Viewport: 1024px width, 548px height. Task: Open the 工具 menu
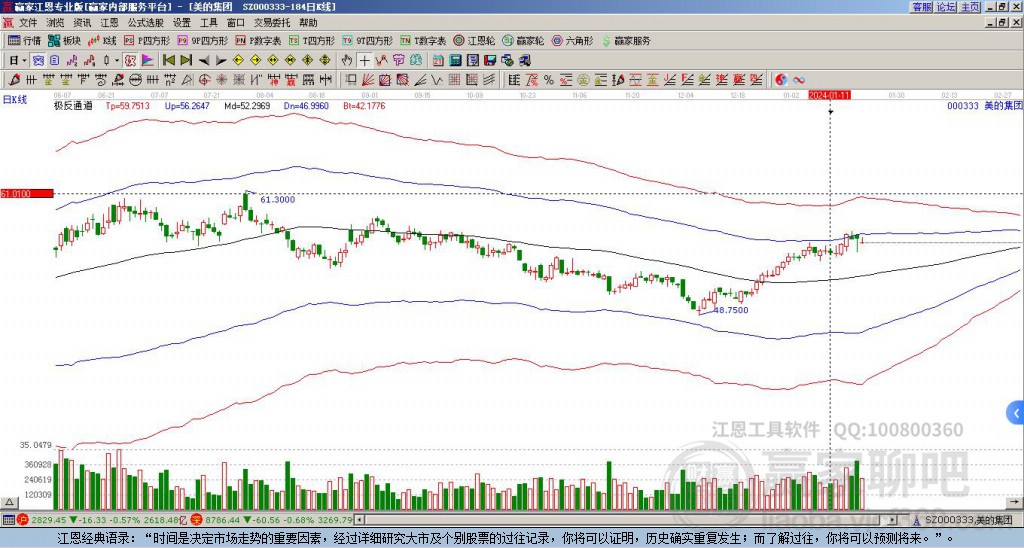pyautogui.click(x=208, y=23)
